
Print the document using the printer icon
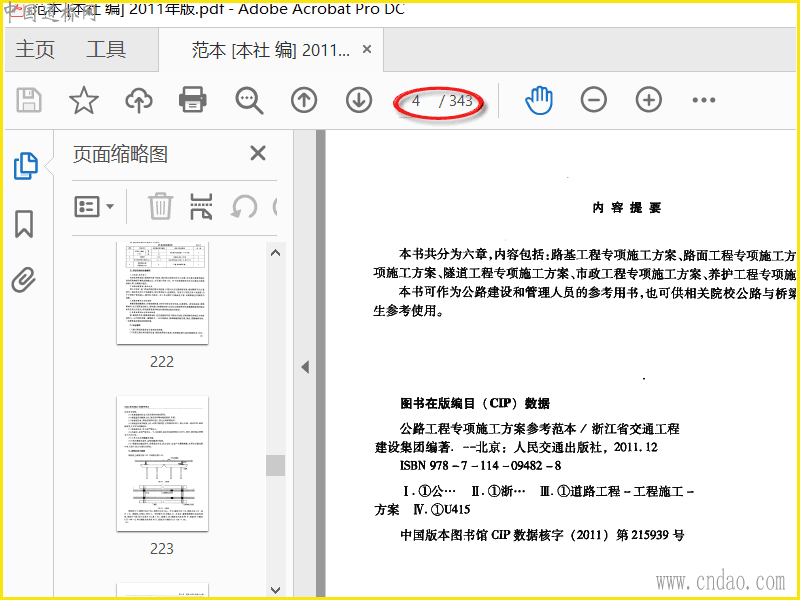coord(193,100)
